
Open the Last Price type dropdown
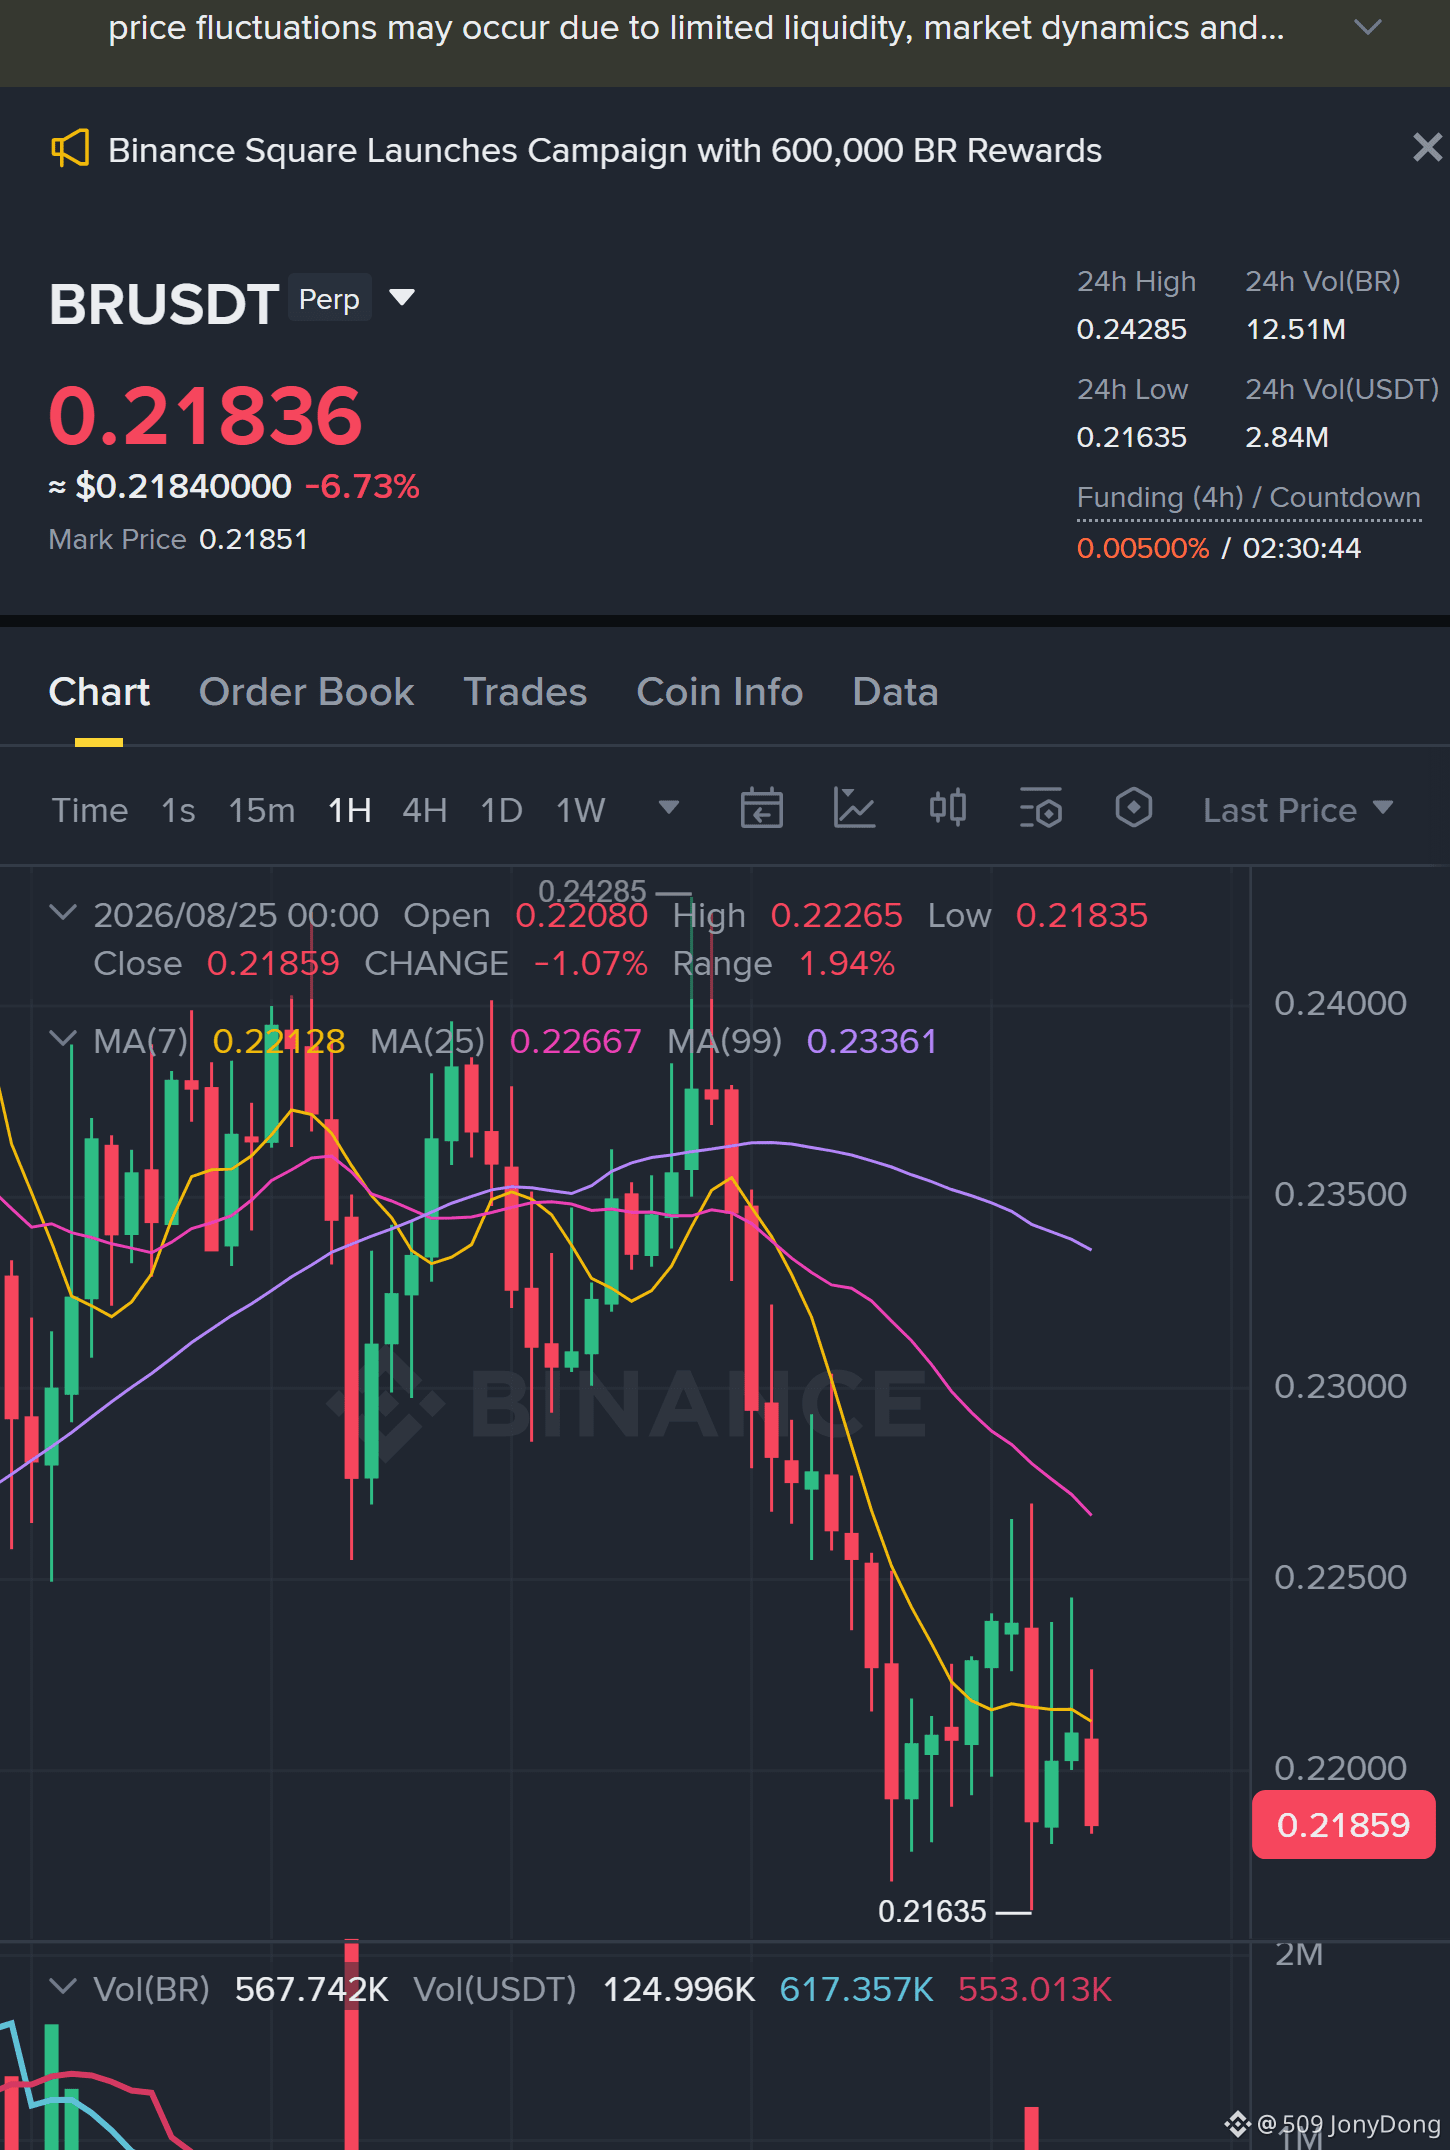tap(1297, 810)
